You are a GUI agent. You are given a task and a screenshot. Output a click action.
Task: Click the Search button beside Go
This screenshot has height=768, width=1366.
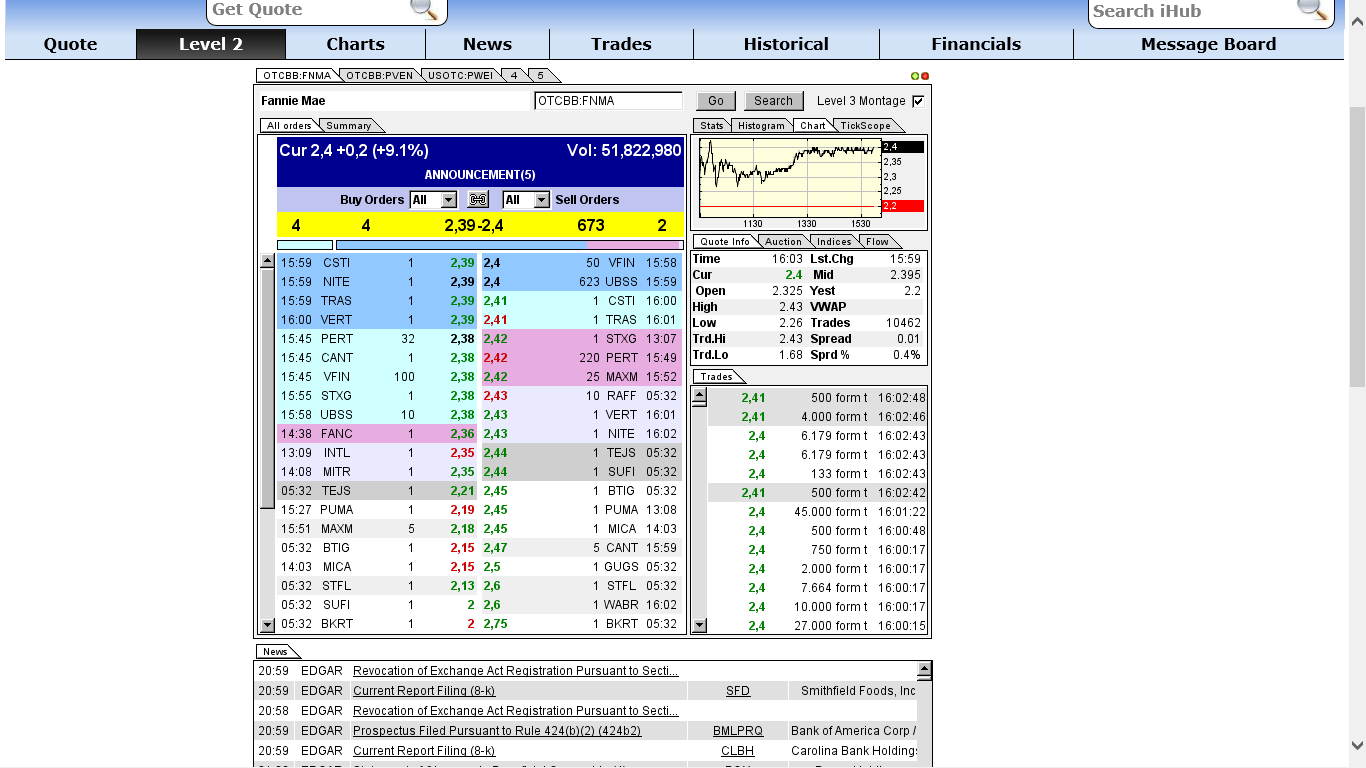(x=773, y=101)
